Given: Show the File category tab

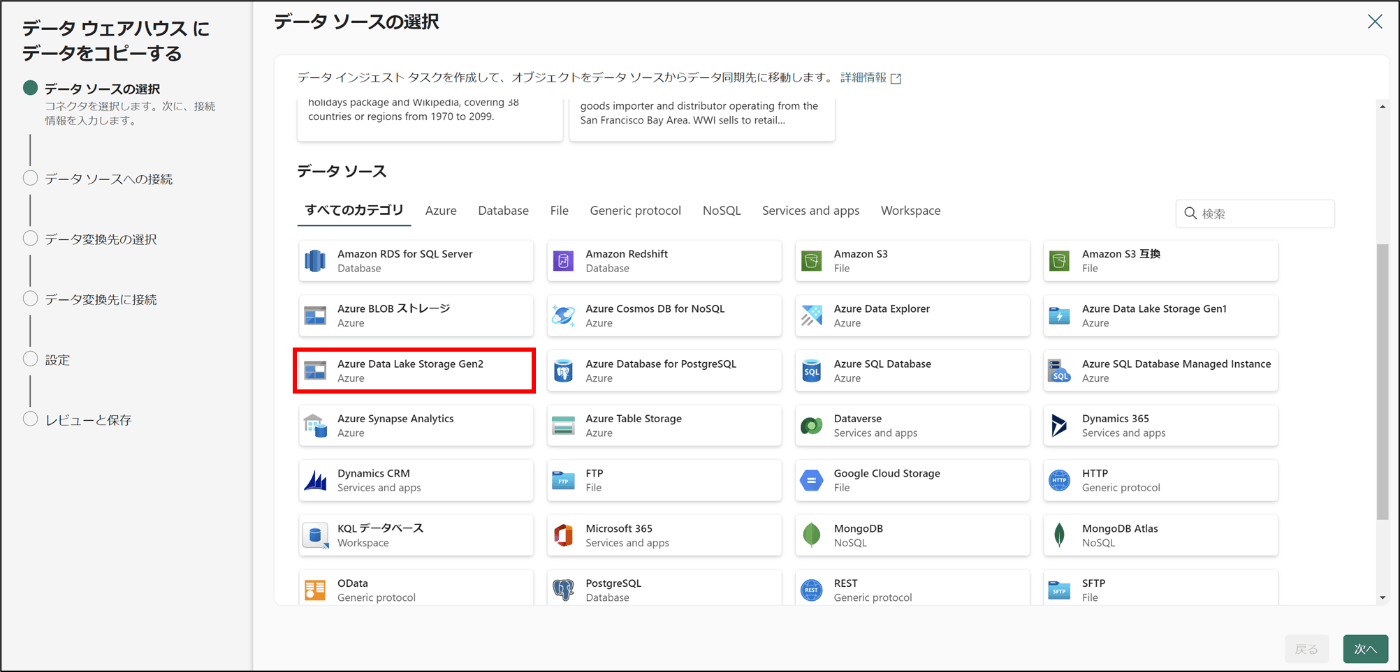Looking at the screenshot, I should point(559,211).
